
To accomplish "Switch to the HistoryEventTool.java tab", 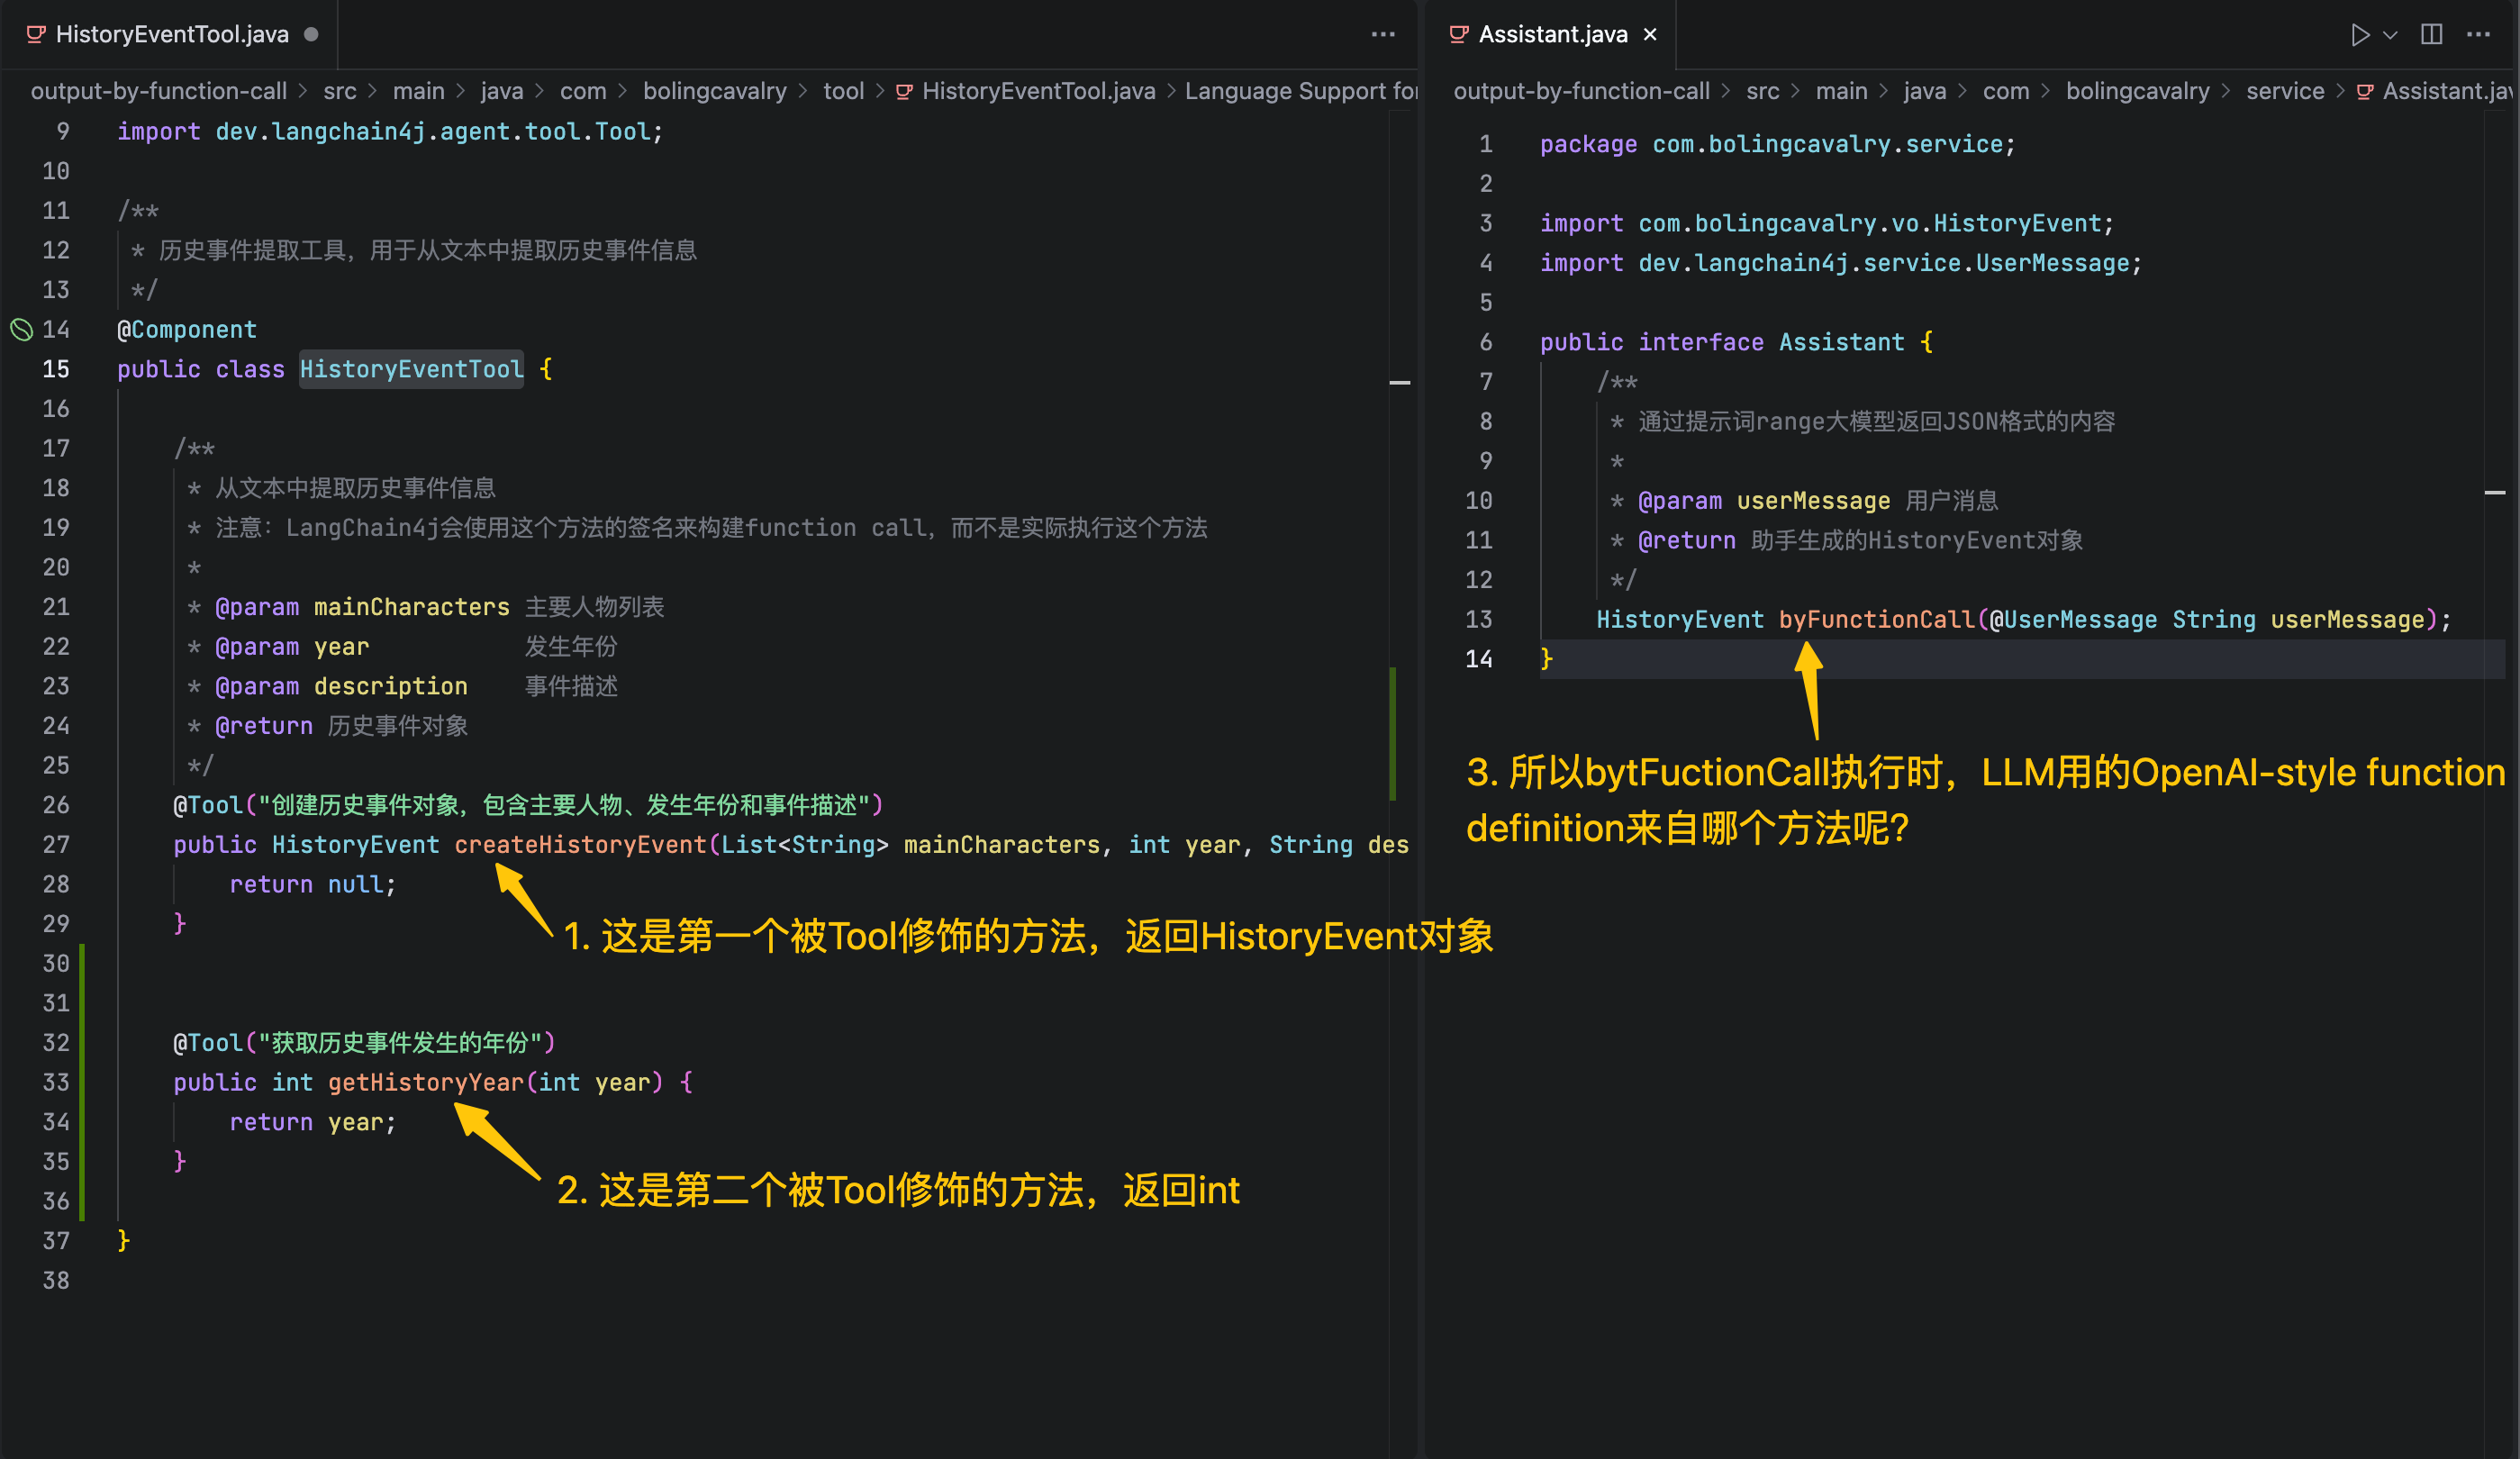I will click(x=171, y=35).
